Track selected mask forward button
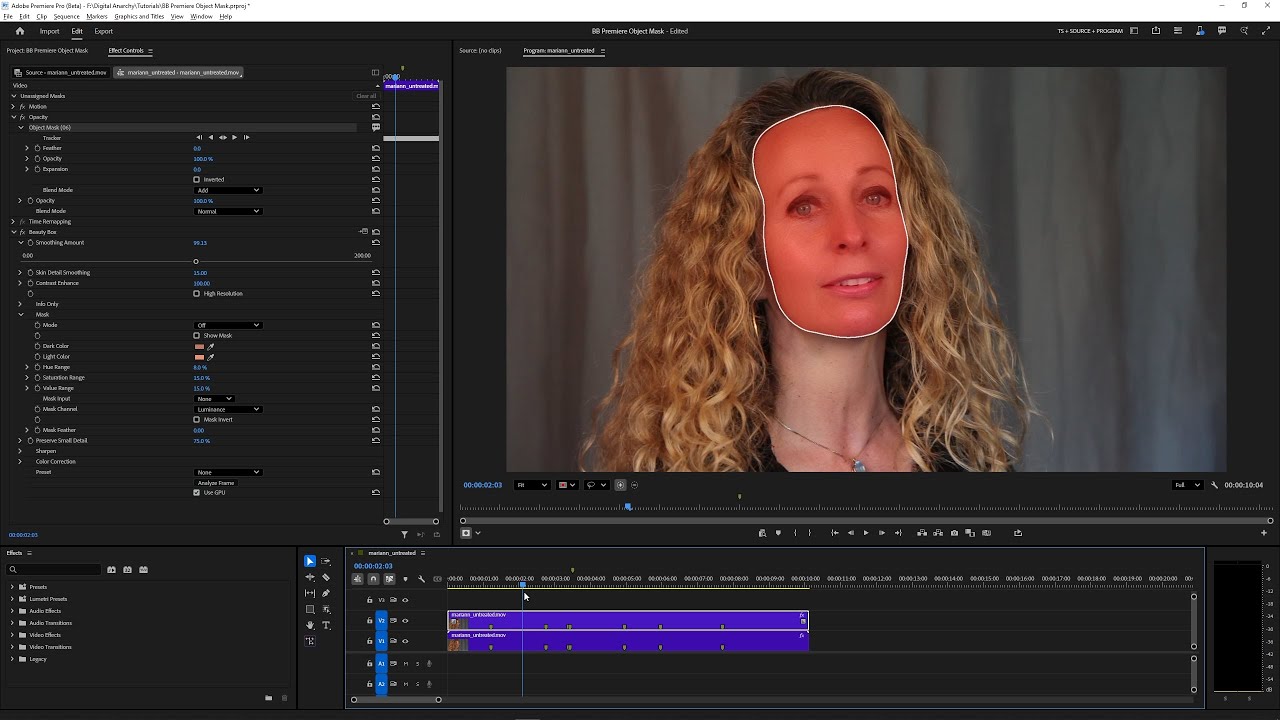Image resolution: width=1280 pixels, height=720 pixels. [x=235, y=137]
